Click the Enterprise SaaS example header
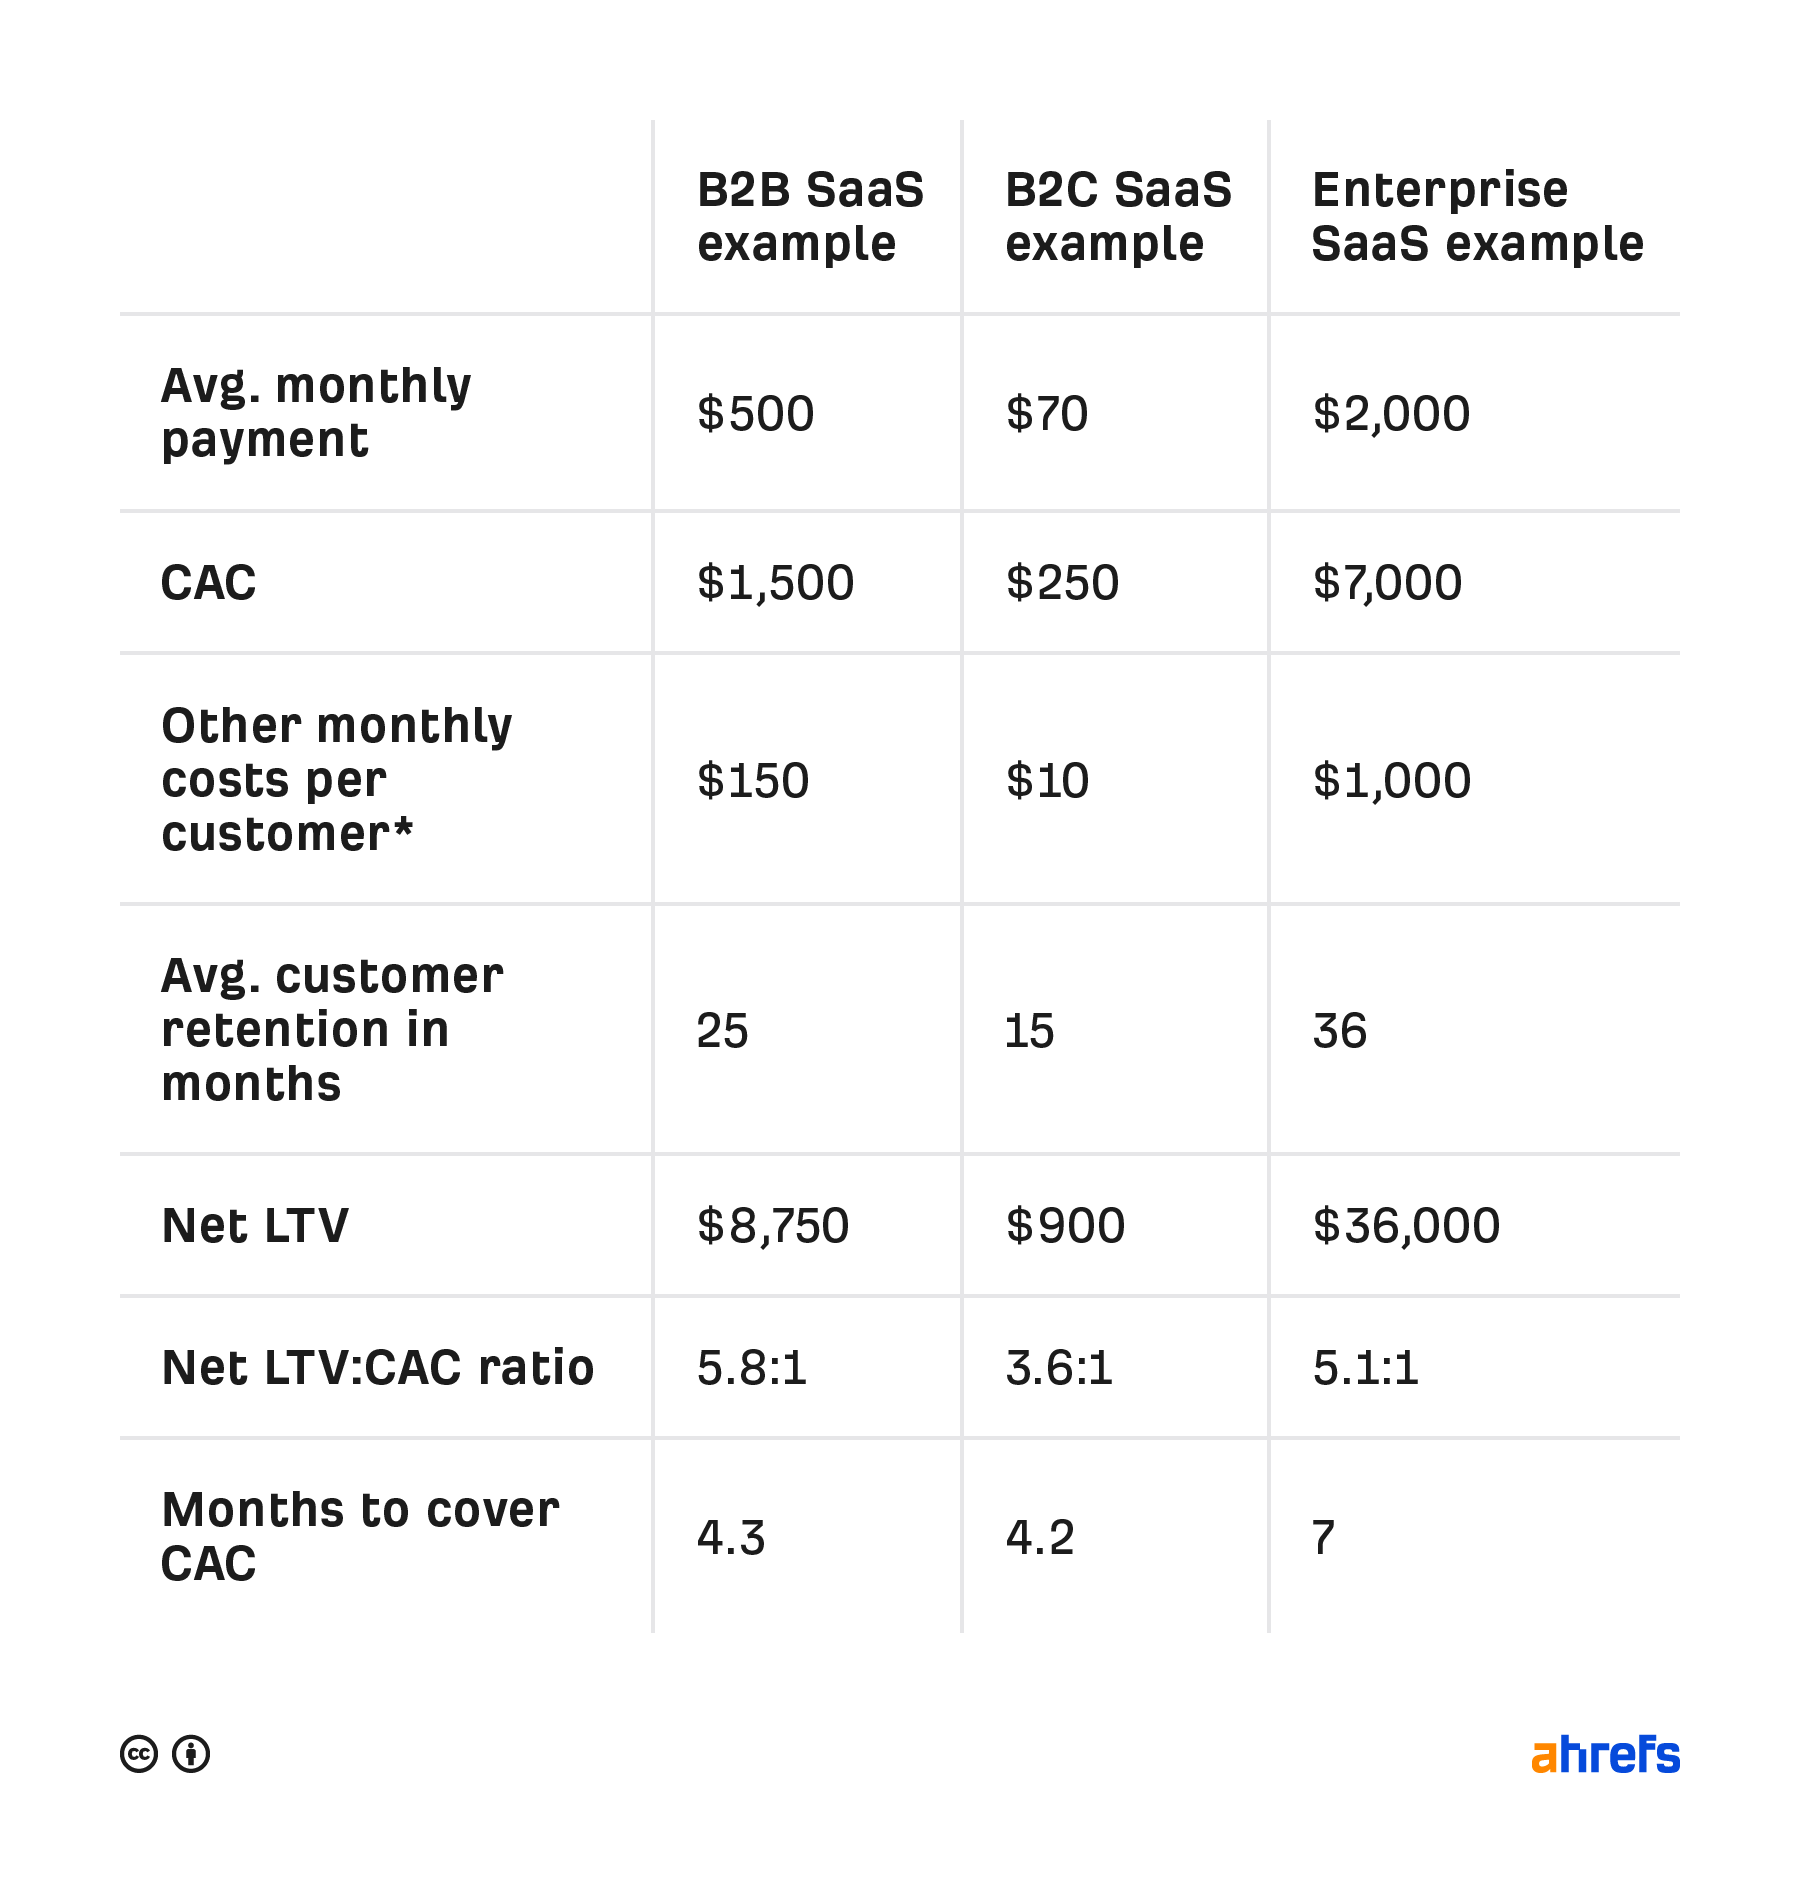Screen dimensions: 1800x1892 click(x=1477, y=217)
